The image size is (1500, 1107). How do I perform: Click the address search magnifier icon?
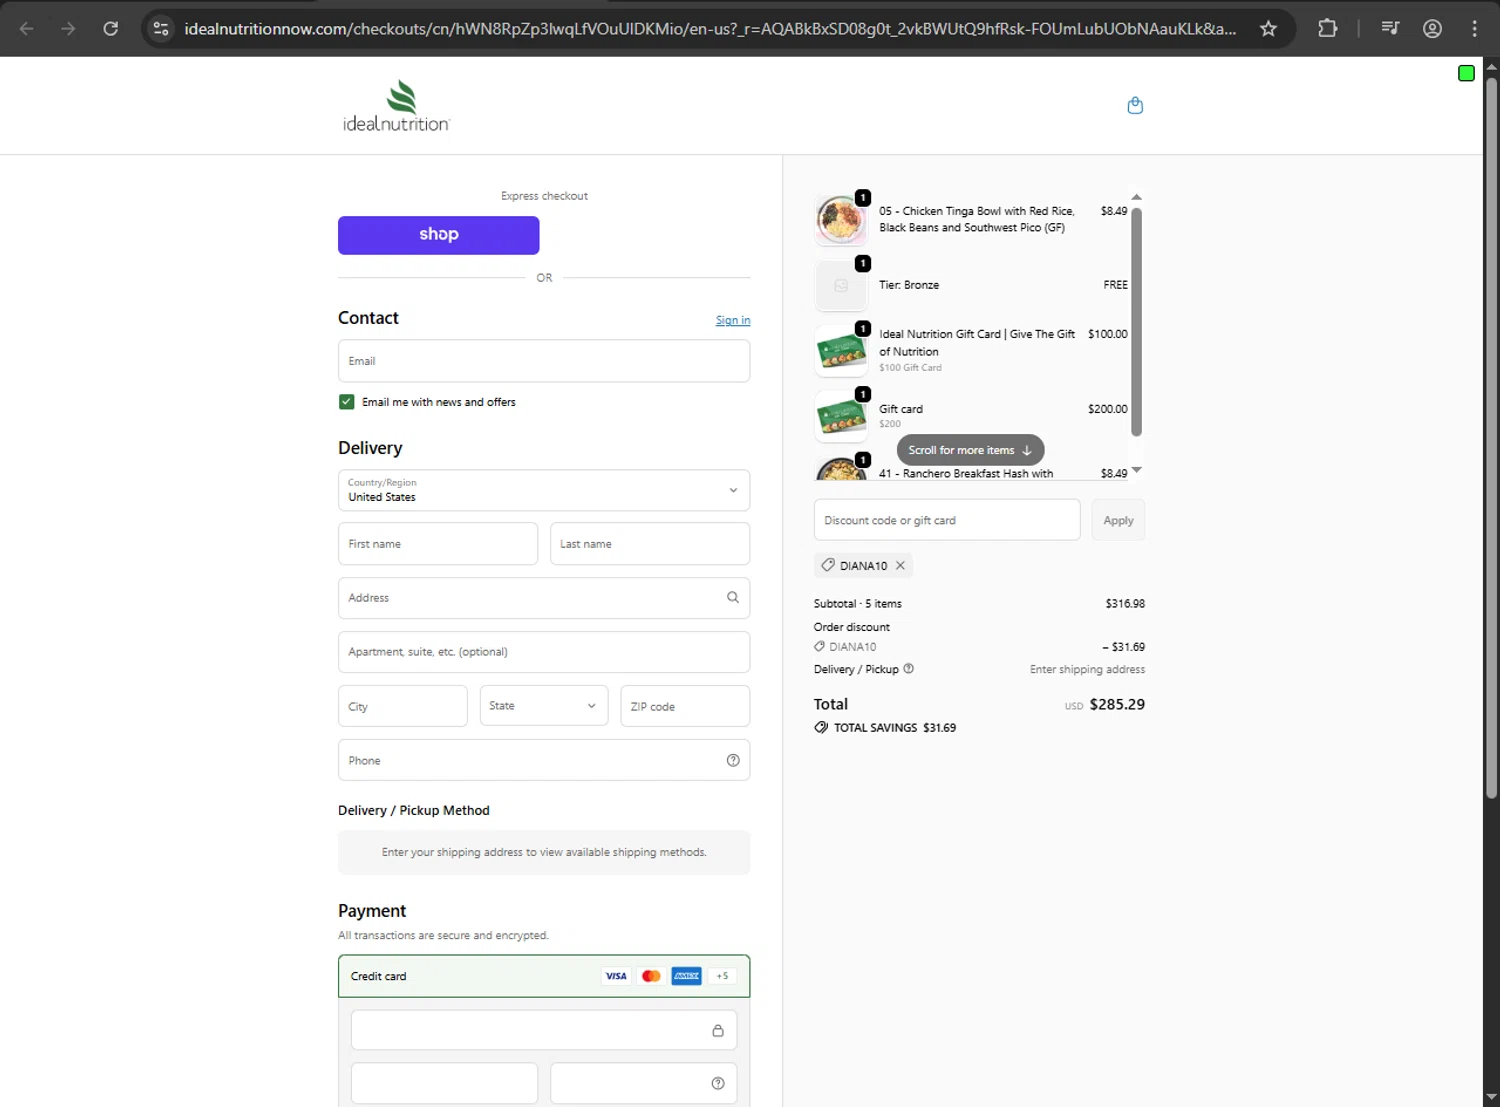[733, 597]
